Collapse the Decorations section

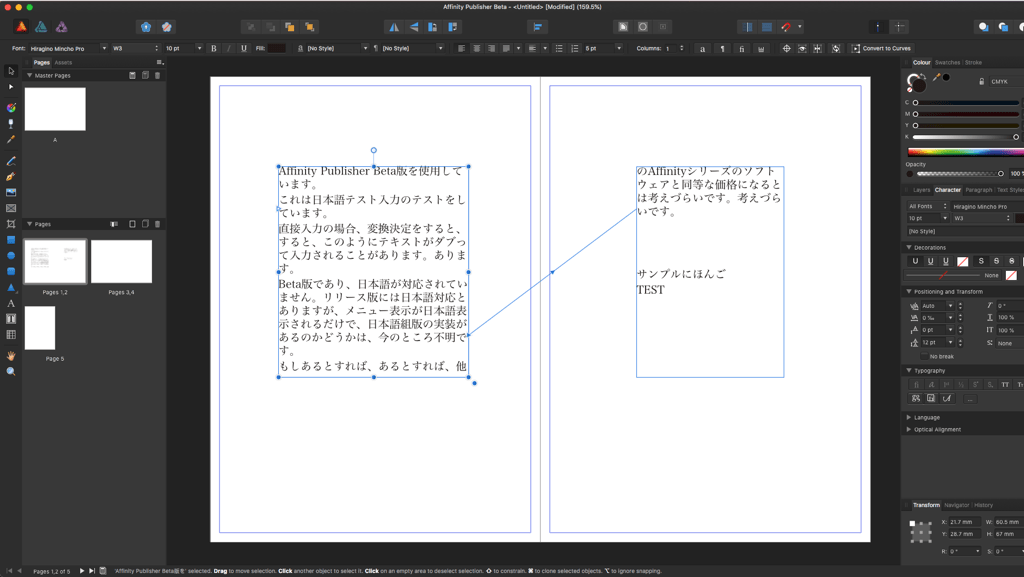[909, 247]
